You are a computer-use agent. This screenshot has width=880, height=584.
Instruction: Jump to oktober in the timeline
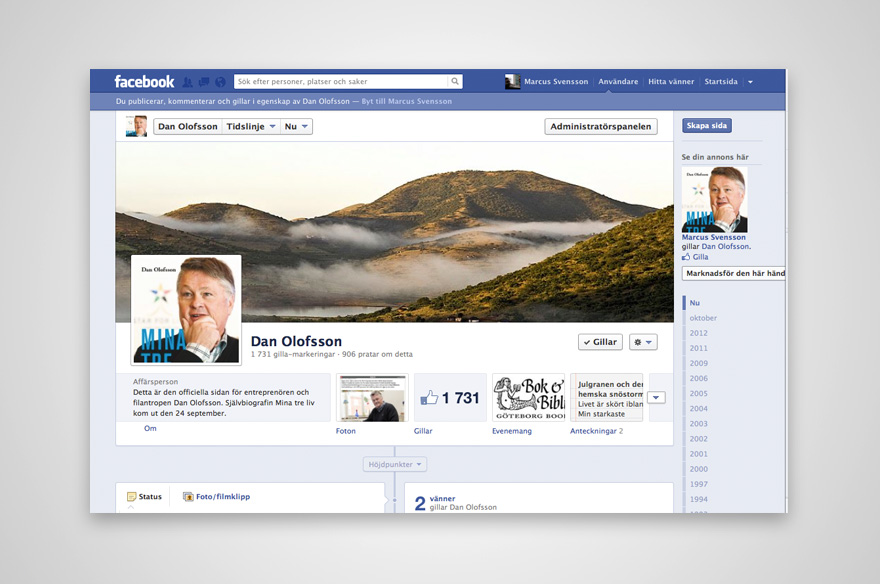point(703,318)
